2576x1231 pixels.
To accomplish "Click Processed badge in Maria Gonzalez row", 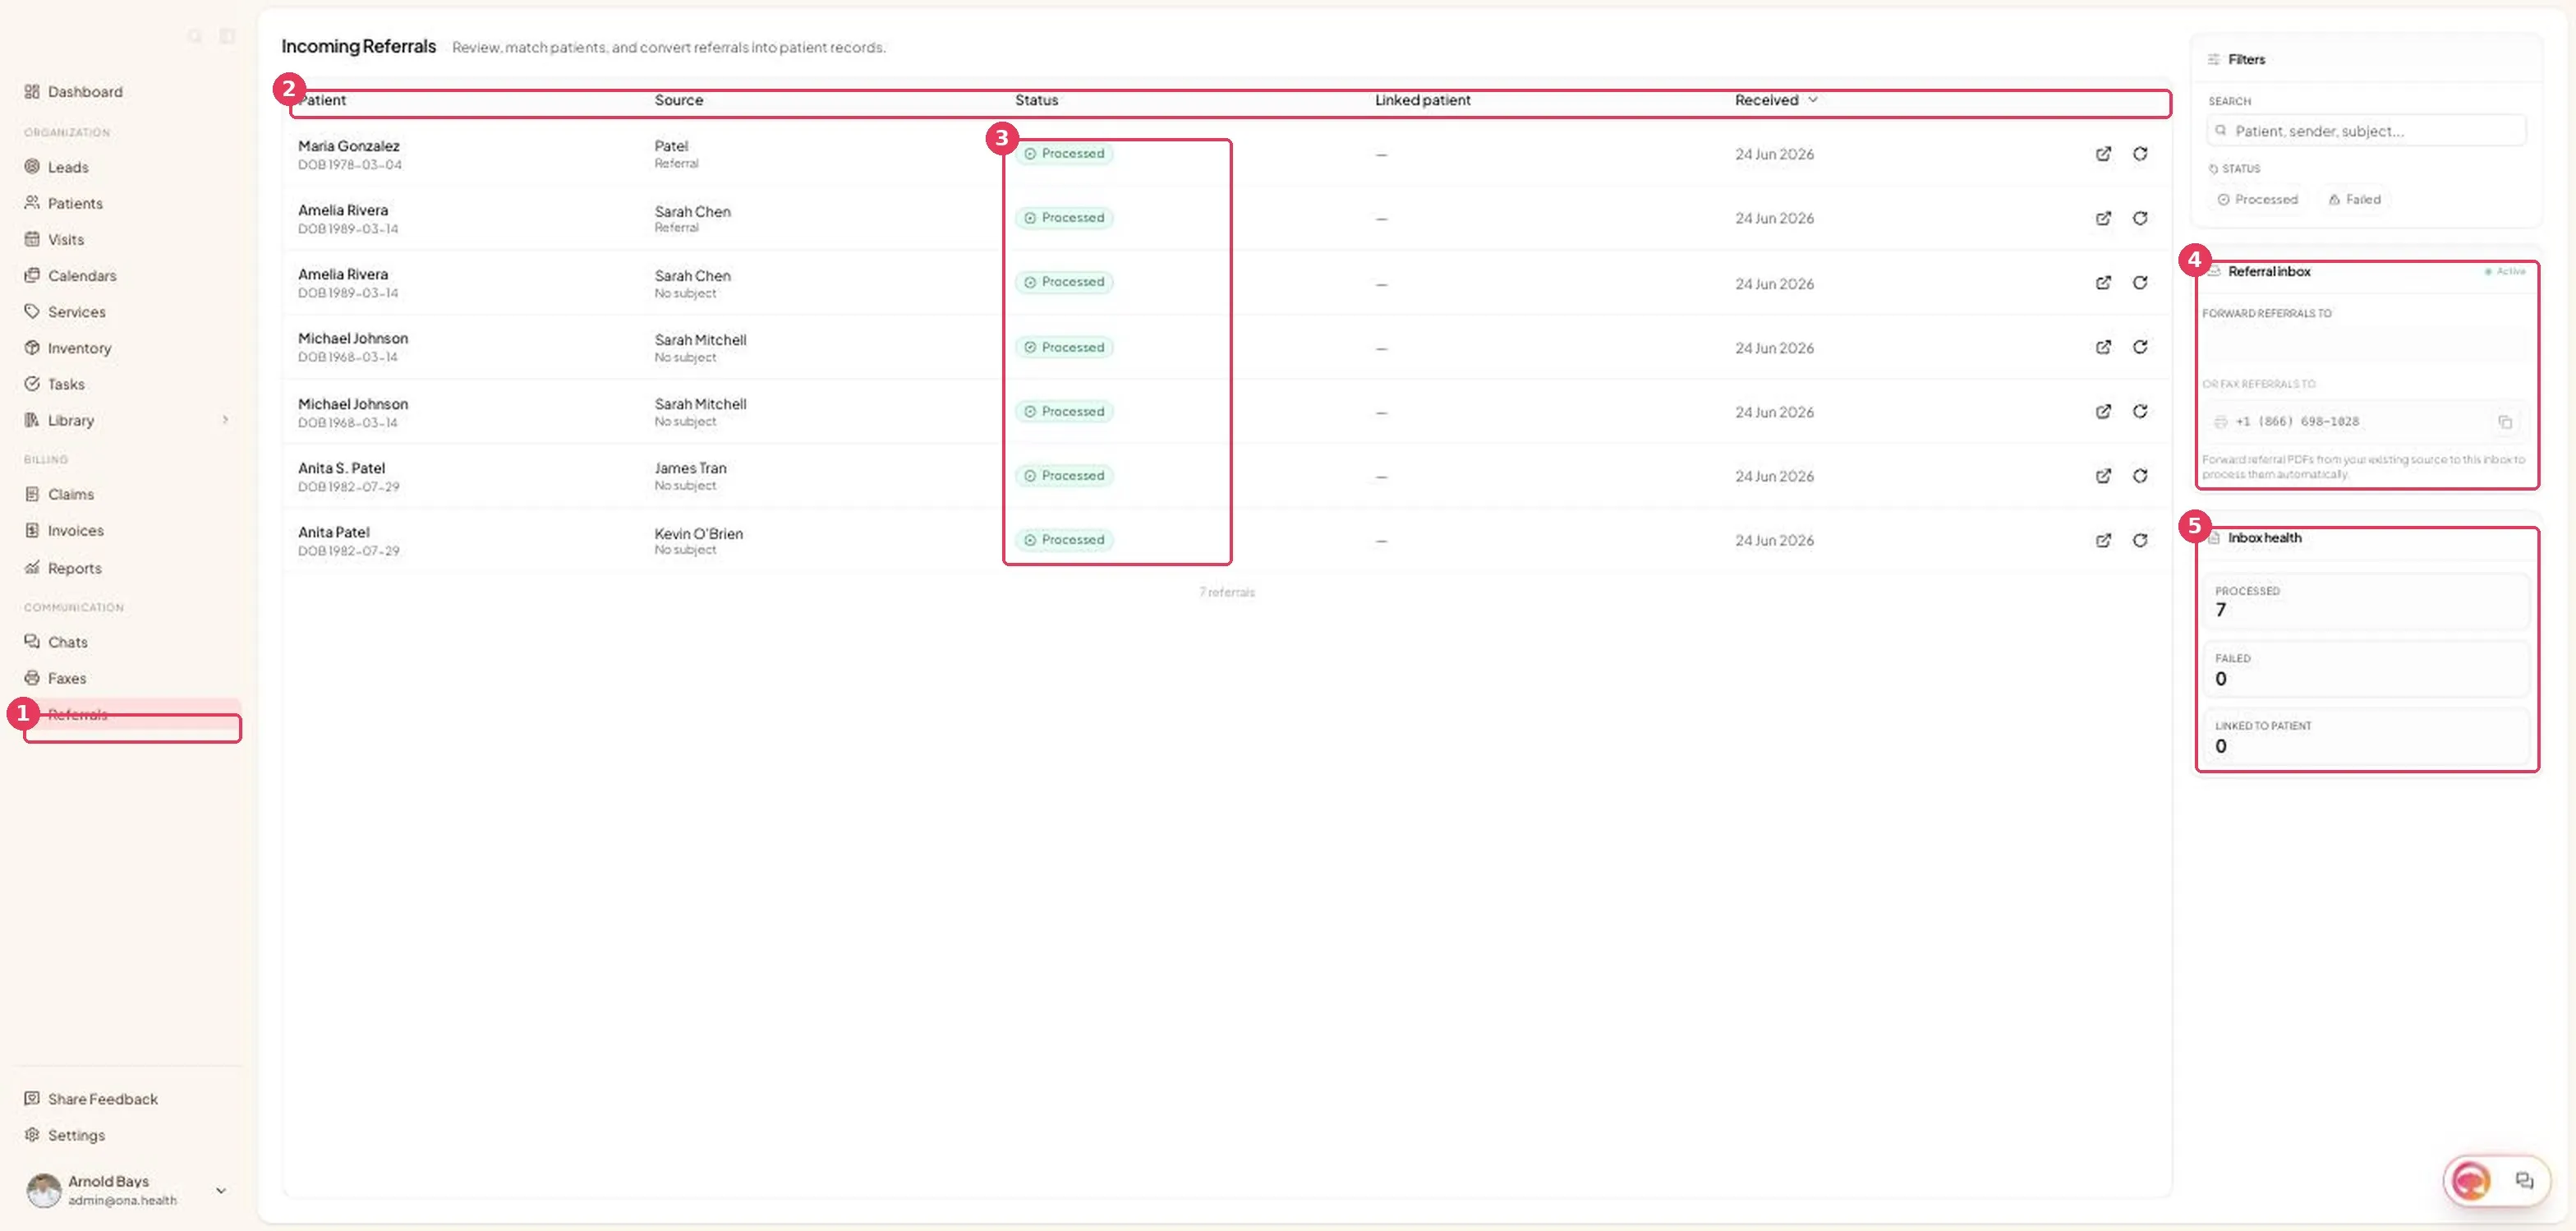I will tap(1064, 154).
